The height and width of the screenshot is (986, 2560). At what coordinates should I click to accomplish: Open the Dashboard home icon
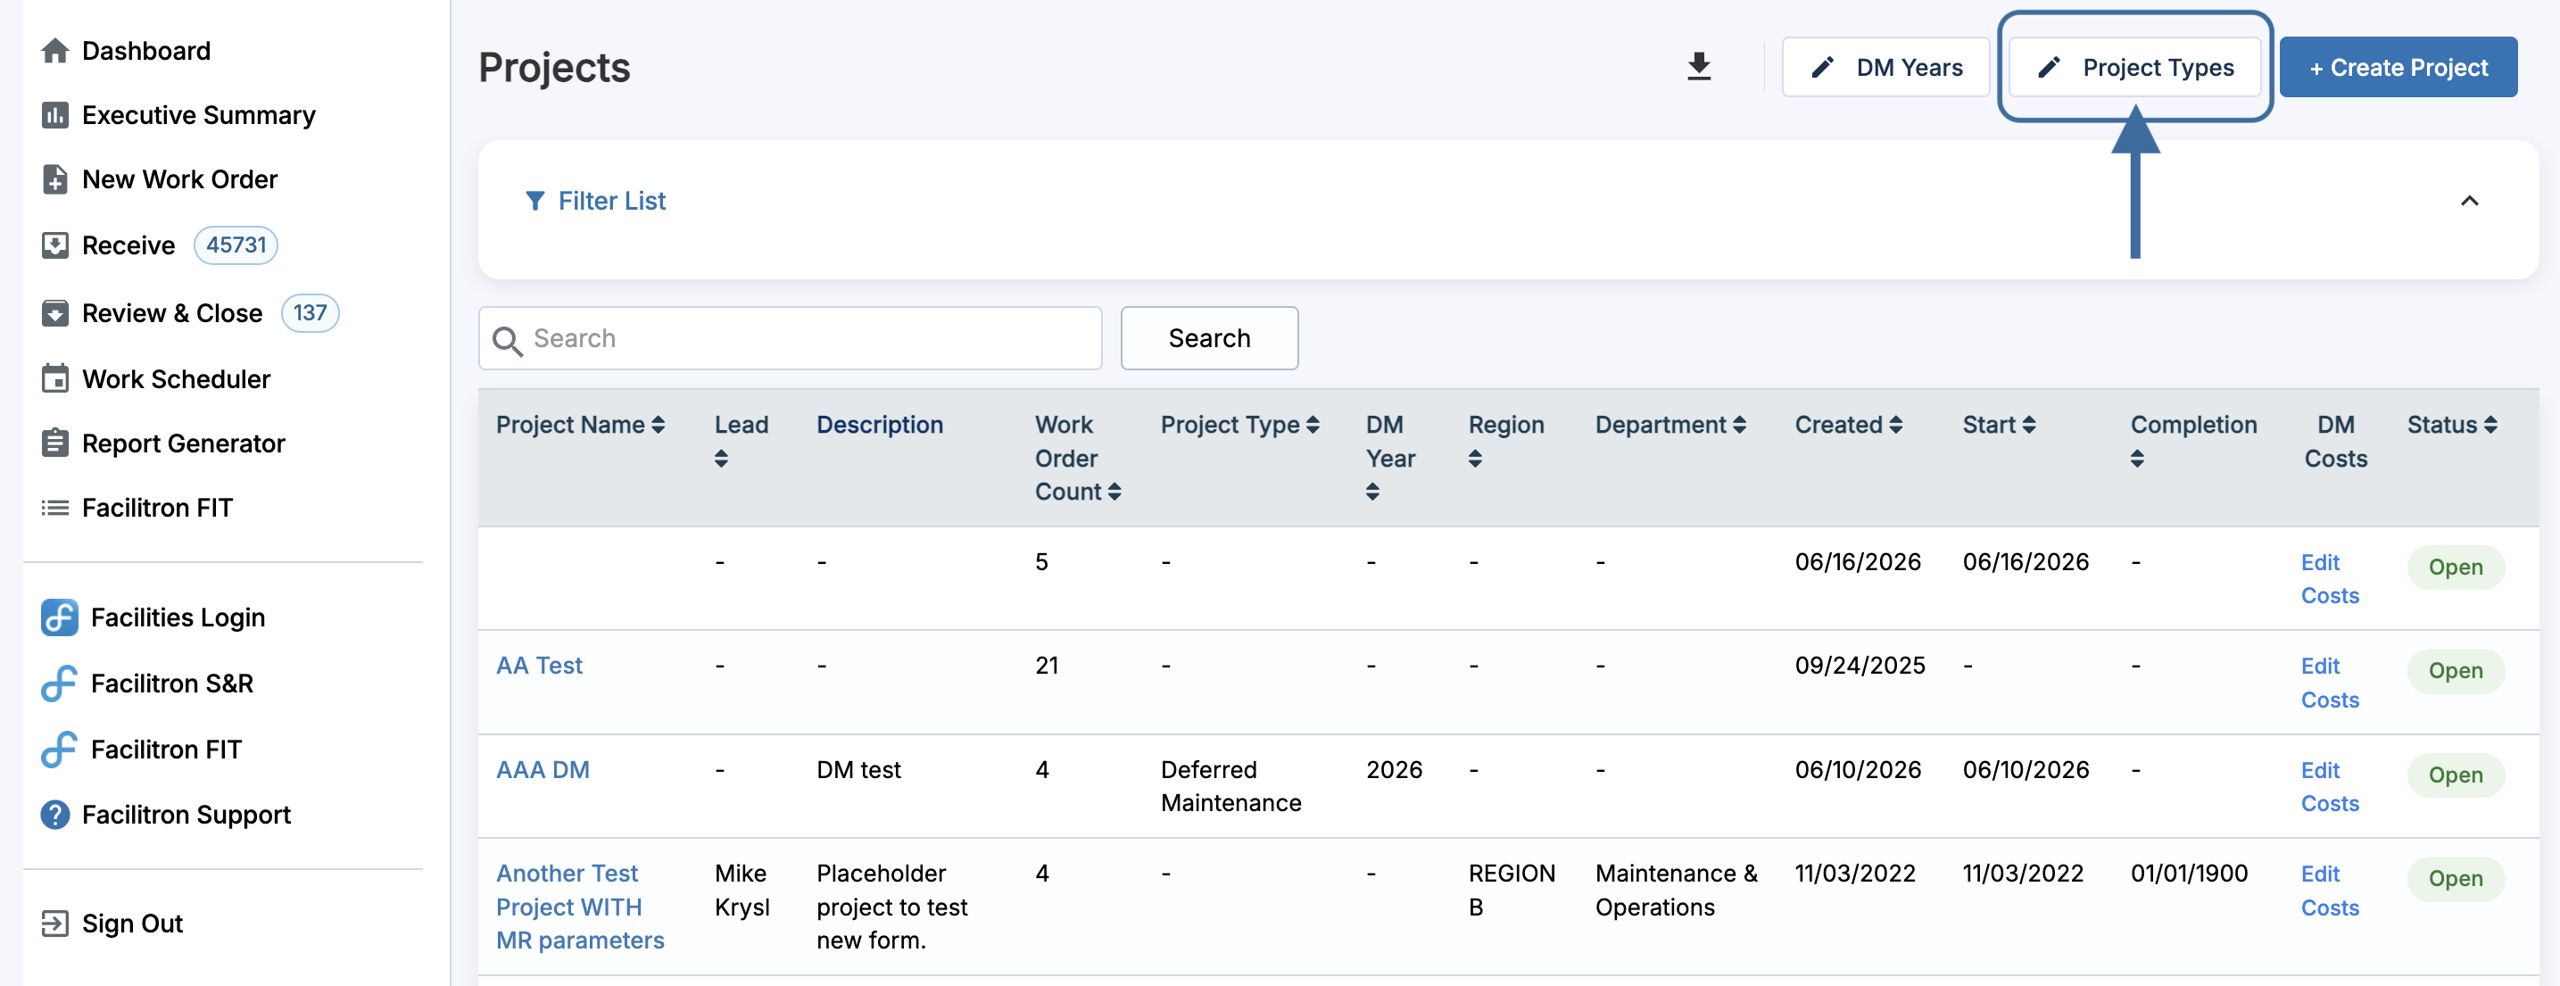coord(55,50)
